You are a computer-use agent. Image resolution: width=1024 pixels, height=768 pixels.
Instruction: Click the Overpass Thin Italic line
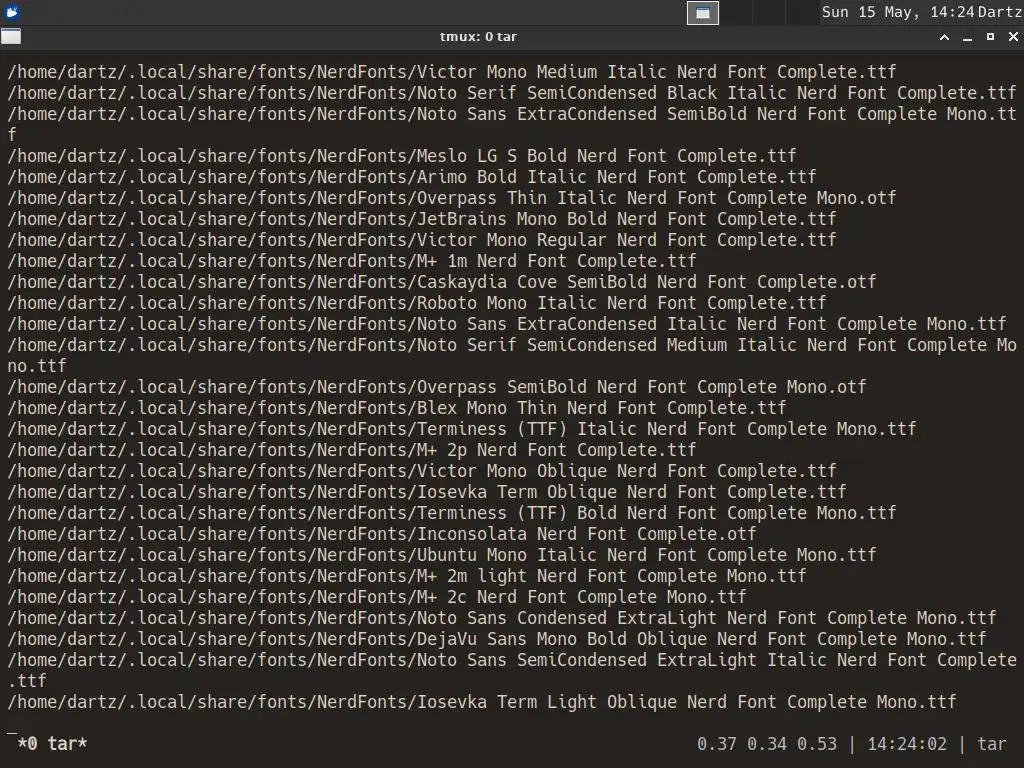pos(452,197)
